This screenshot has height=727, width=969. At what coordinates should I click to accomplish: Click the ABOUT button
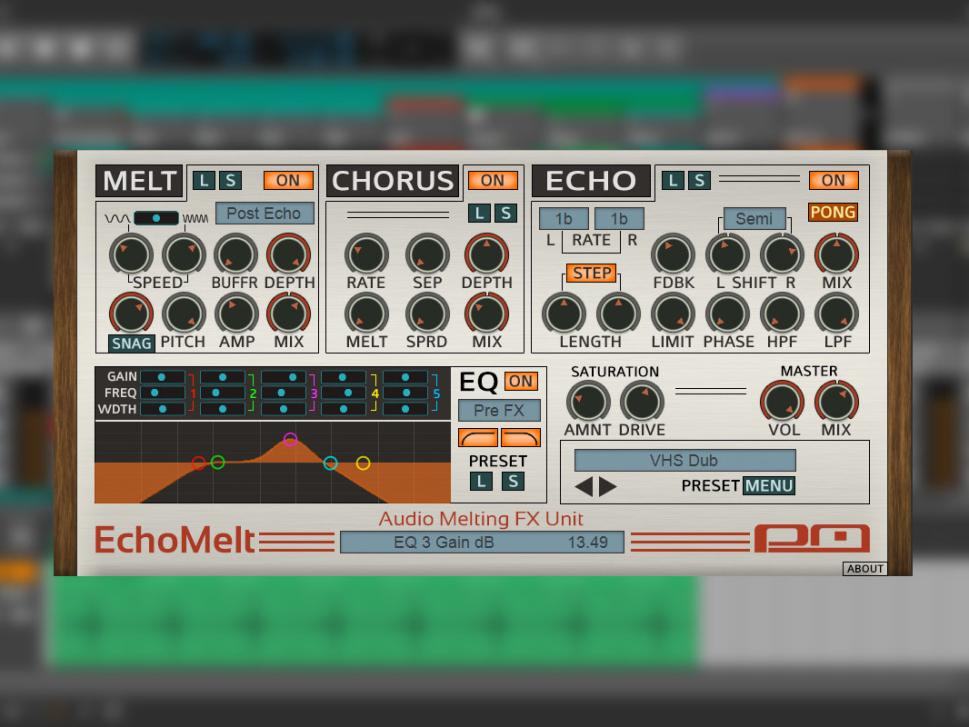(864, 568)
